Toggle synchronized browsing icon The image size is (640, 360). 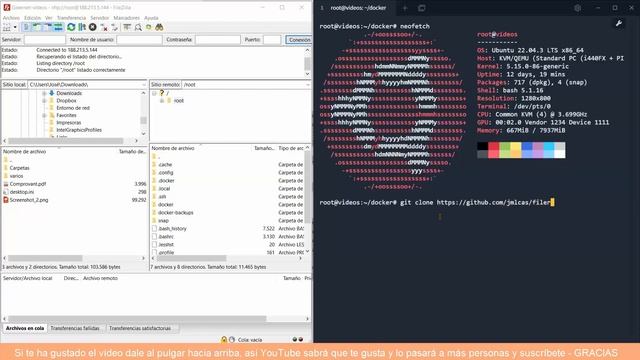(149, 27)
